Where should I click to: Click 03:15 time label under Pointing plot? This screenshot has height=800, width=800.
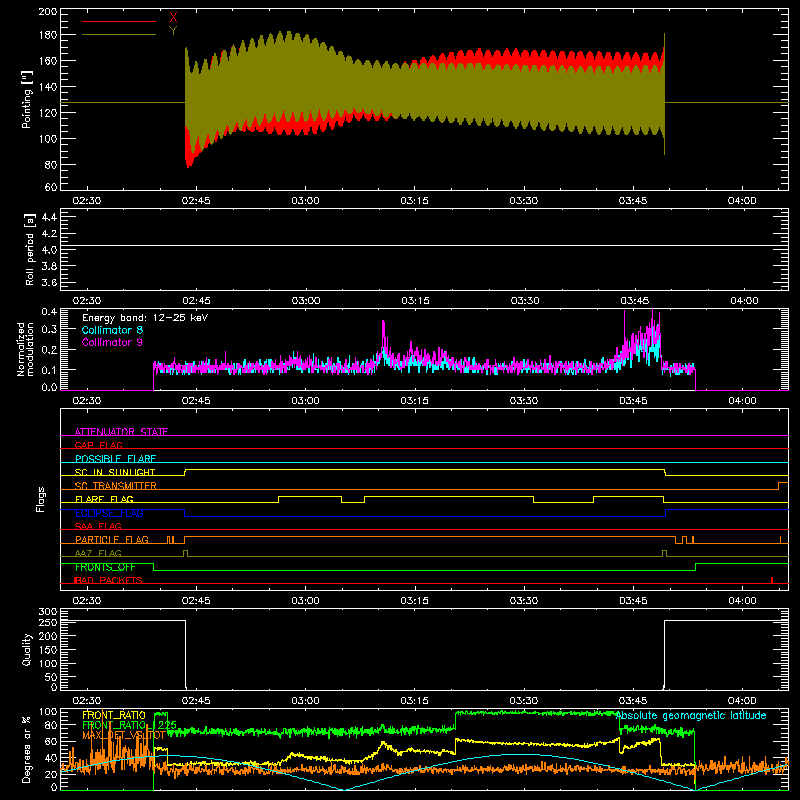(x=414, y=201)
